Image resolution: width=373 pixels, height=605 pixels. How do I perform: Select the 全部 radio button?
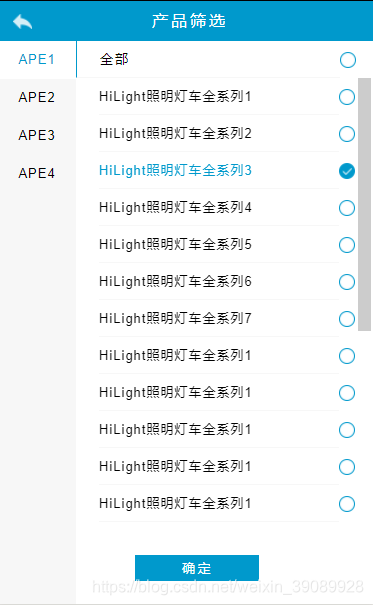(348, 60)
